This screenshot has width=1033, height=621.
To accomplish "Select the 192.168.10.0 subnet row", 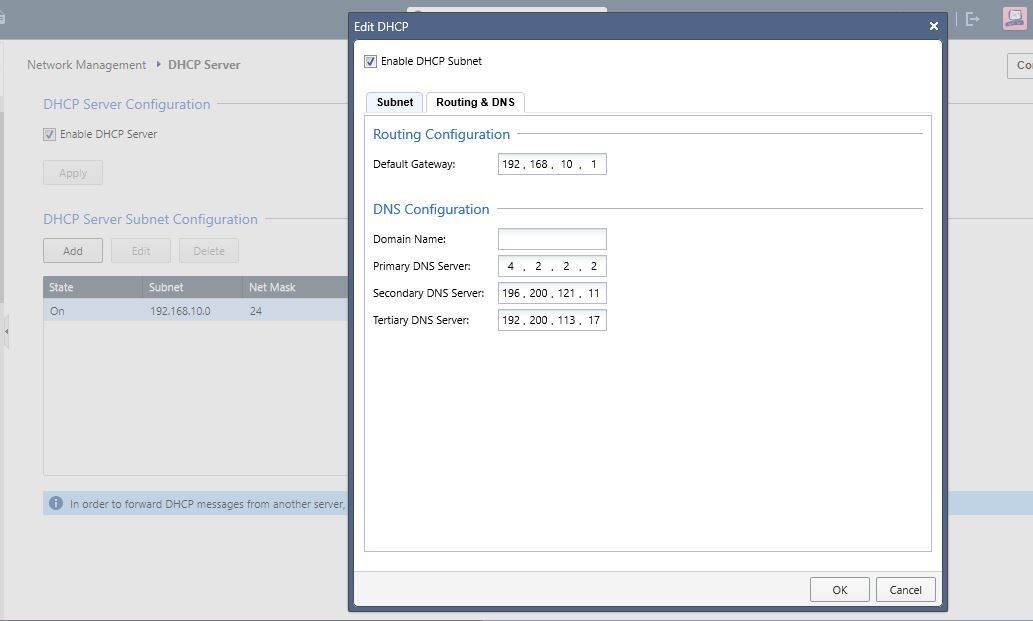I will click(180, 311).
